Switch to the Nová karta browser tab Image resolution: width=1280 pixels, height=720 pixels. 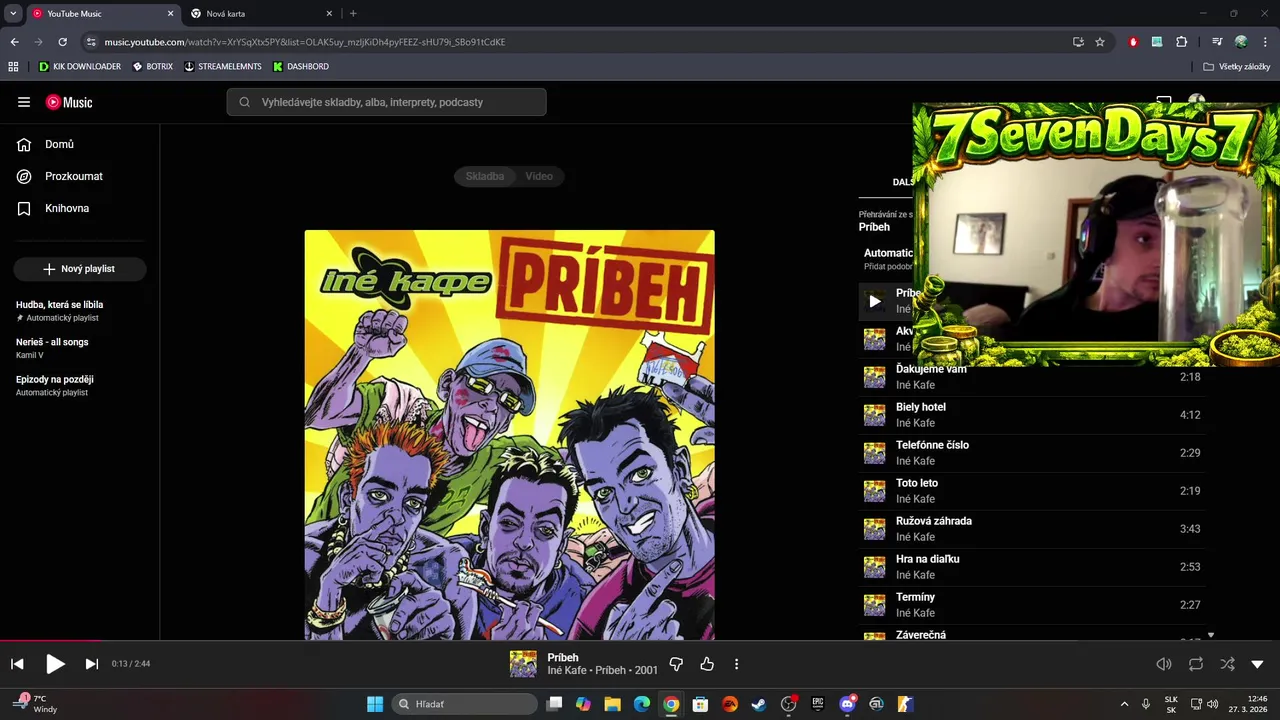click(x=262, y=14)
